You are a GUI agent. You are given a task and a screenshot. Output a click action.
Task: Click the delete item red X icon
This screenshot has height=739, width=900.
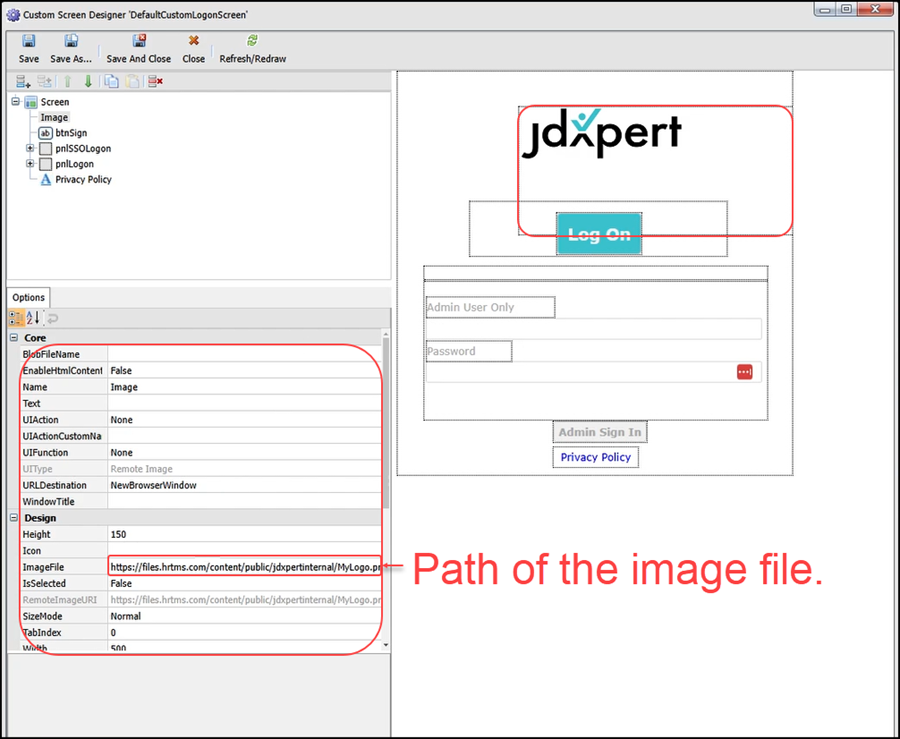coord(155,82)
